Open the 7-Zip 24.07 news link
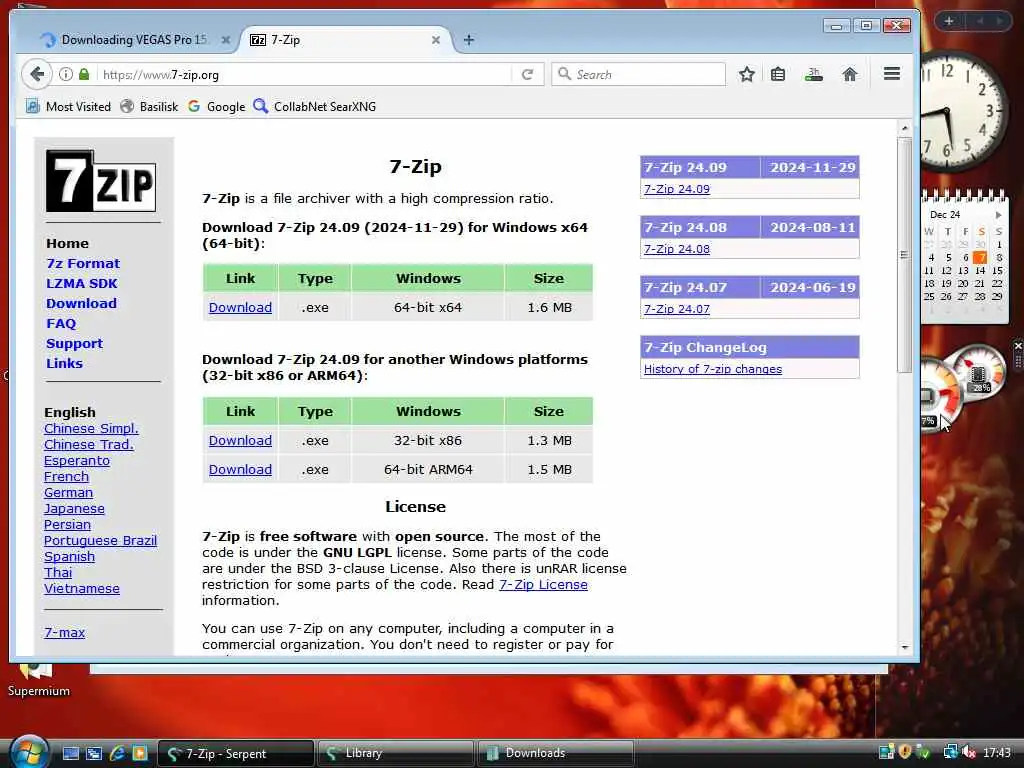The width and height of the screenshot is (1024, 768). point(677,309)
